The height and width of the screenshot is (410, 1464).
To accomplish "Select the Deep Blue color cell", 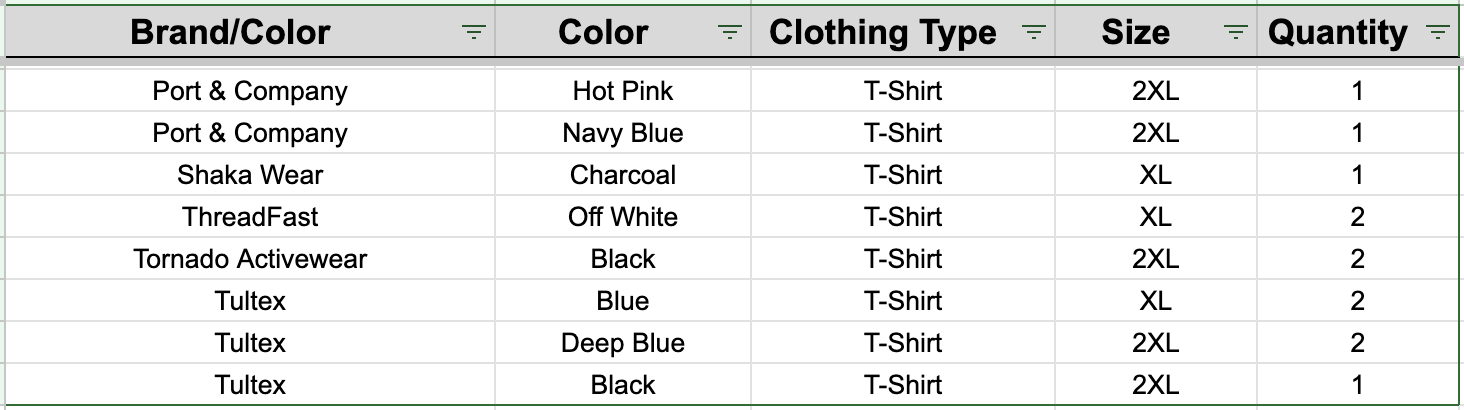I will click(x=623, y=343).
